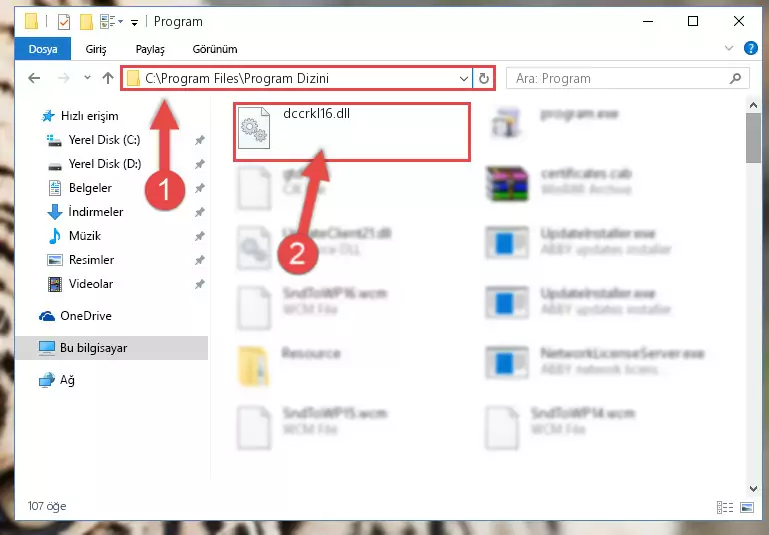769x535 pixels.
Task: Open Yerel Disk (C:) in sidebar
Action: click(x=94, y=140)
